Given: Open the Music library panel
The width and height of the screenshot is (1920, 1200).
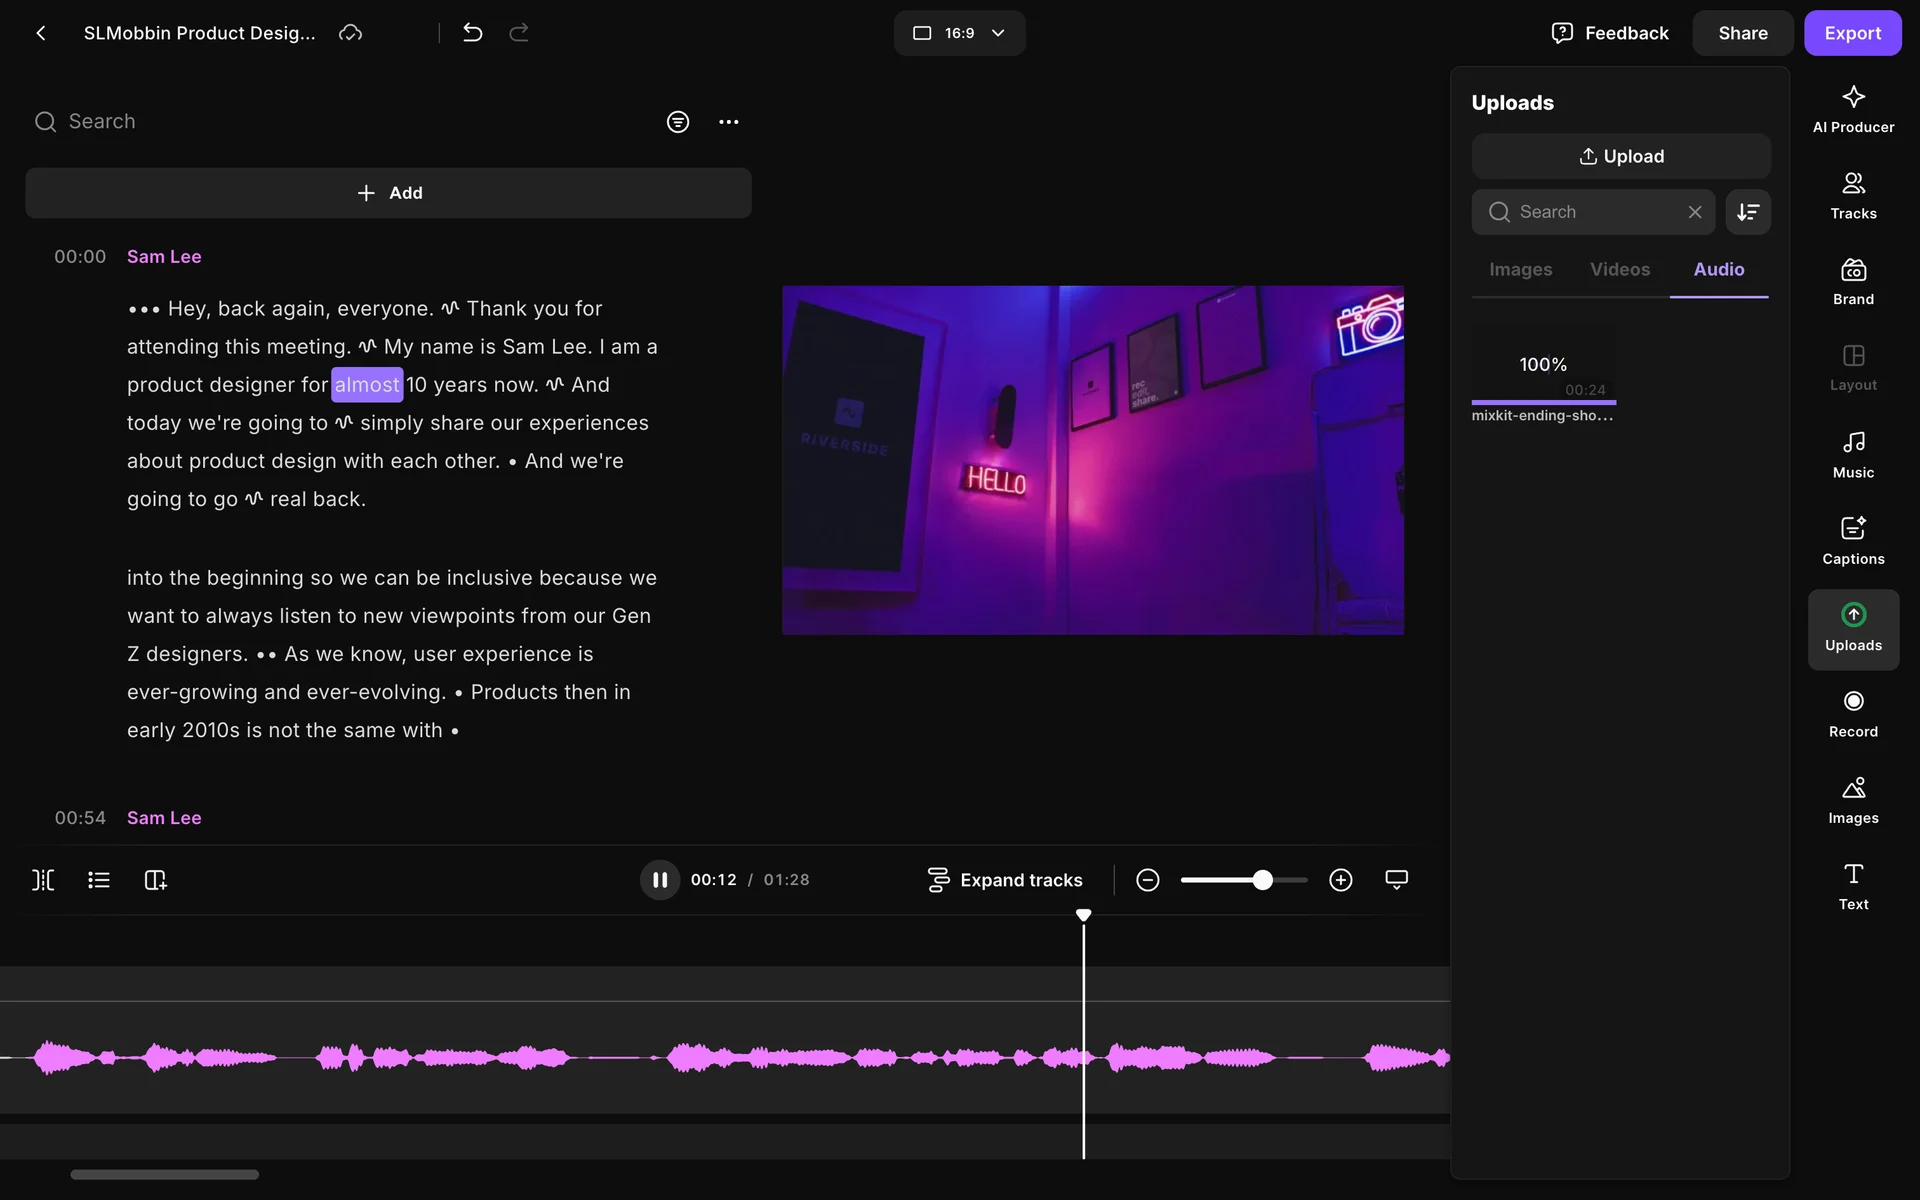Looking at the screenshot, I should click(x=1853, y=455).
